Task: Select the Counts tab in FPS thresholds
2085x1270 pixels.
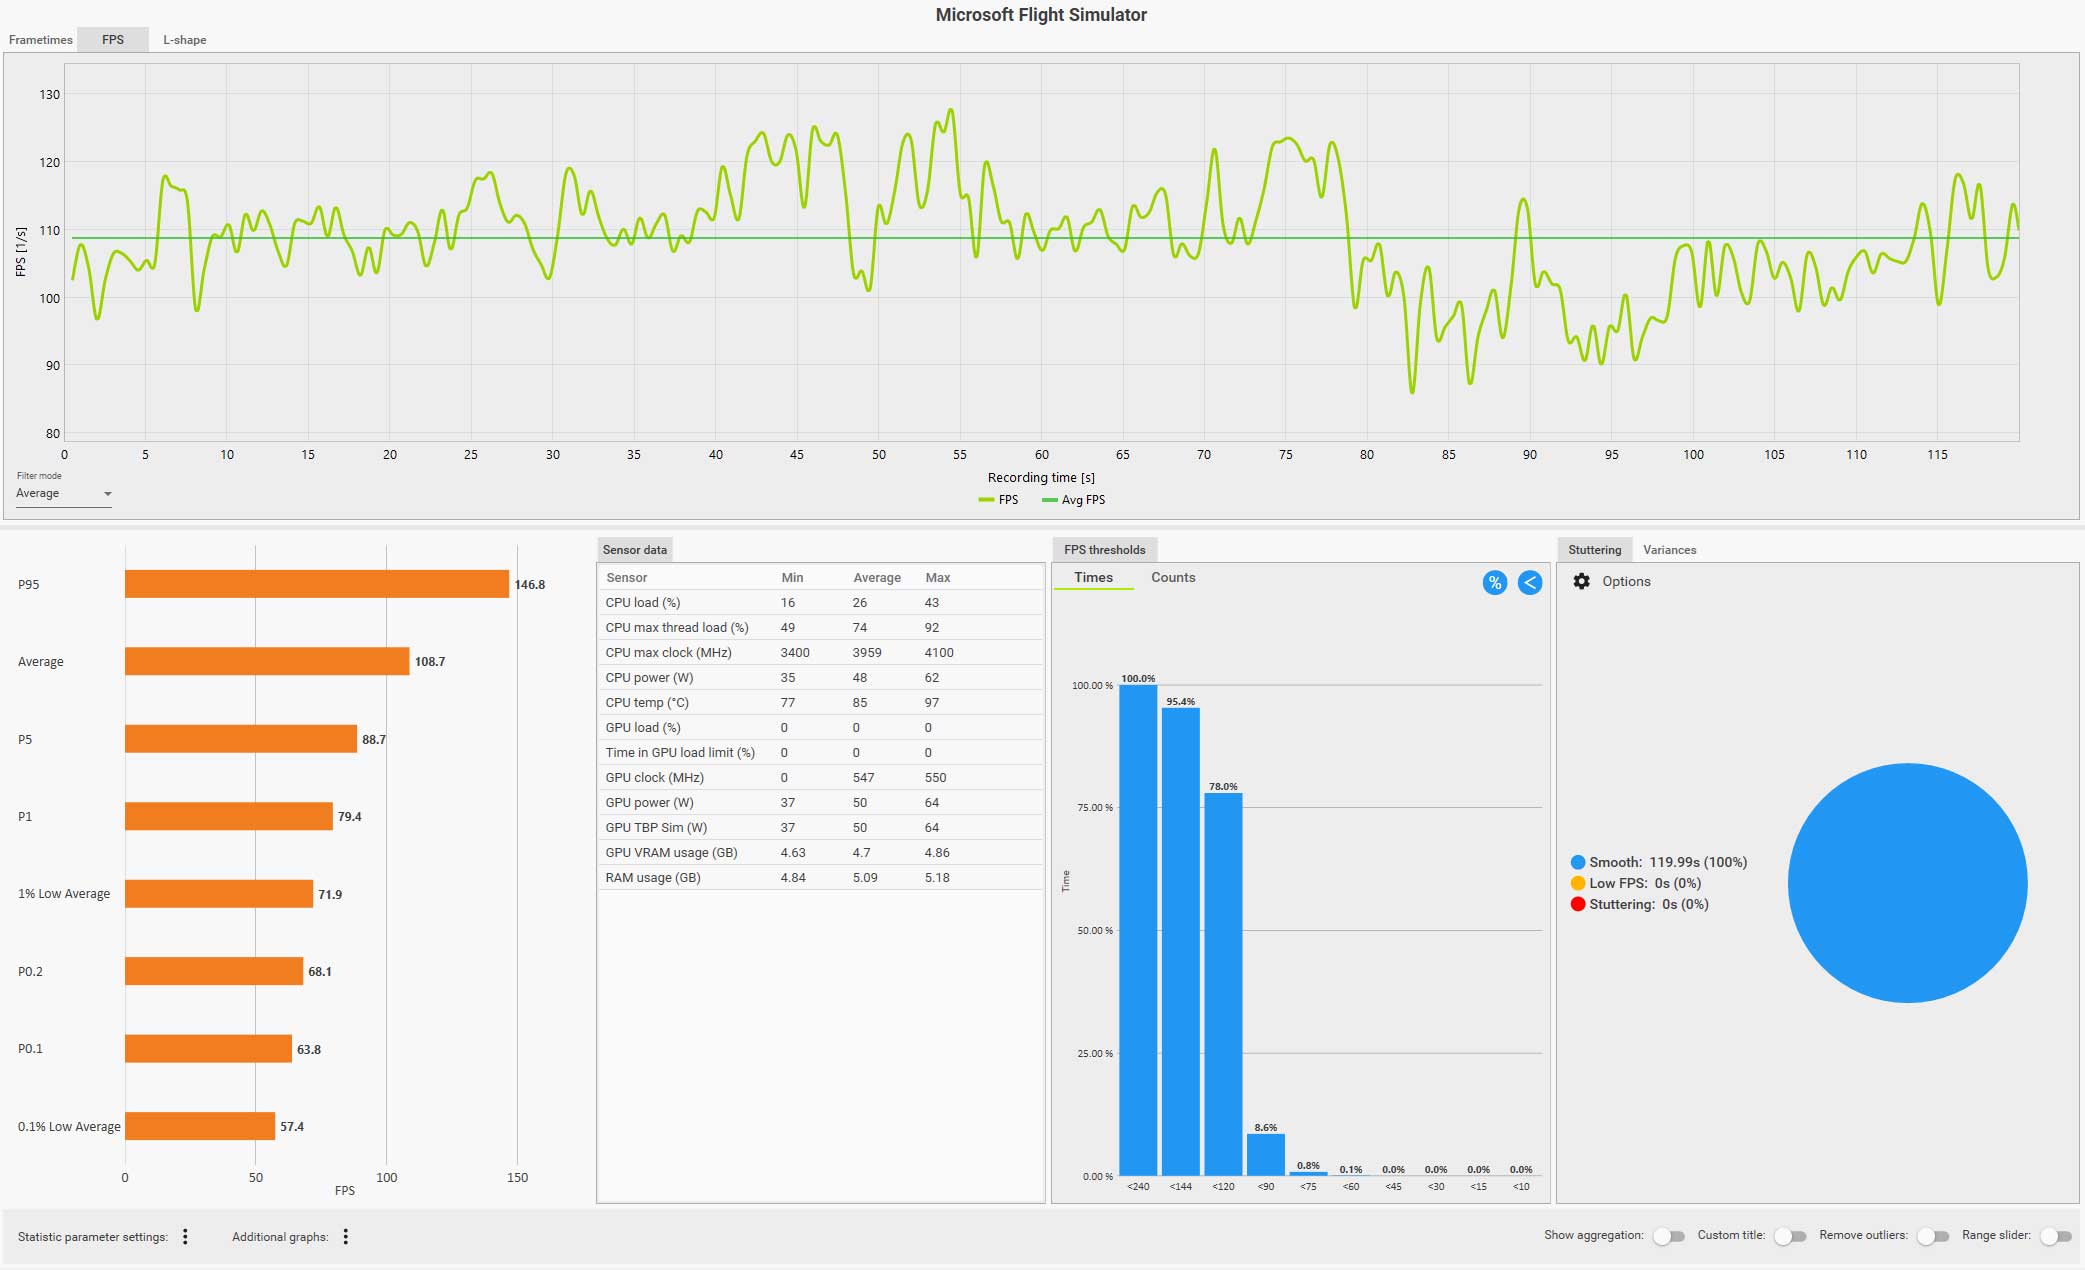Action: 1172,578
